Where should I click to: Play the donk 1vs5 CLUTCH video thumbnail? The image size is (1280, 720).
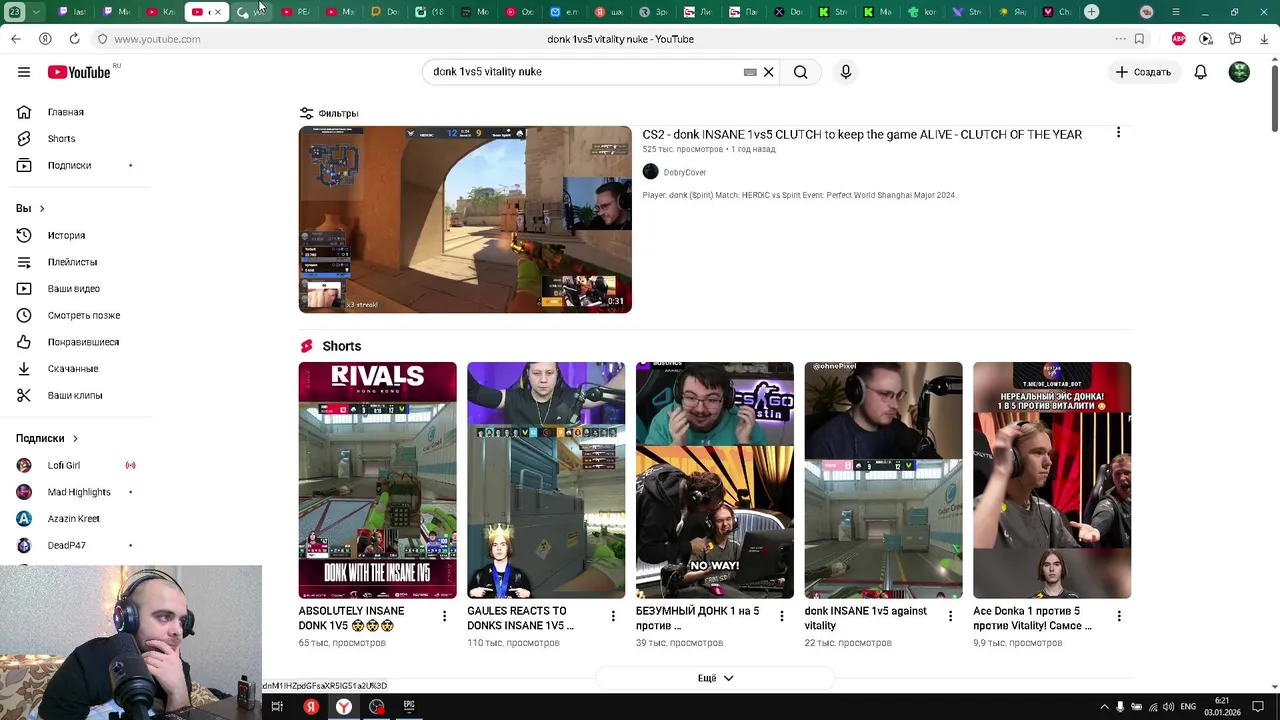click(x=465, y=219)
